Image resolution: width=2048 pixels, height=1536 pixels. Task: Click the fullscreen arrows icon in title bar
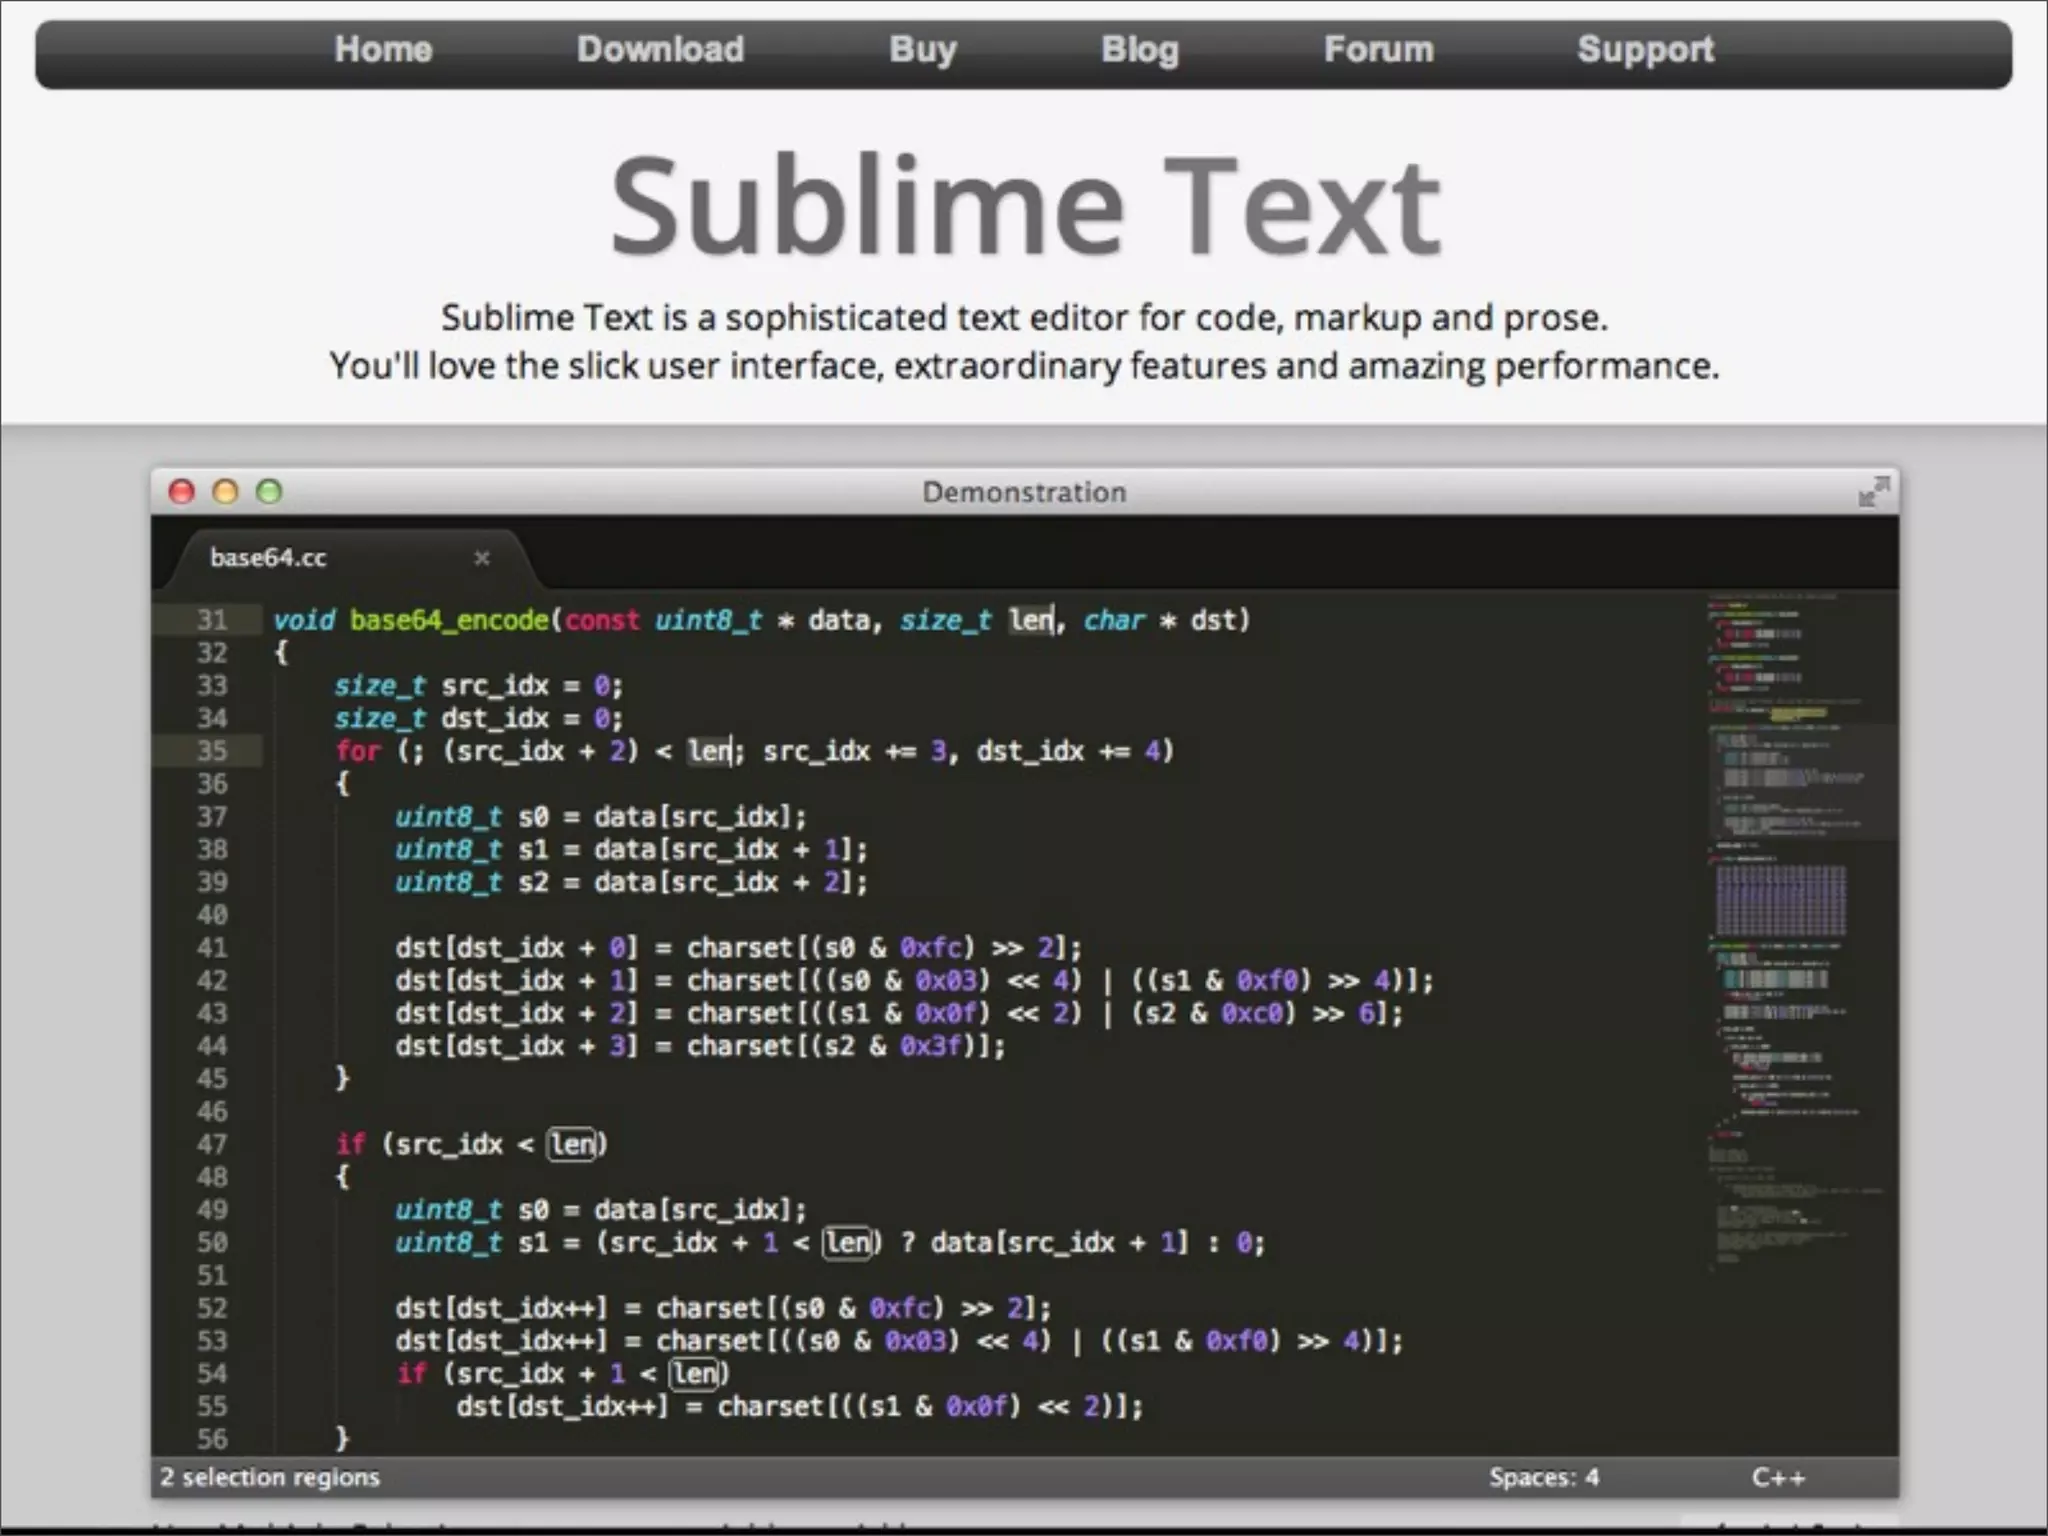click(x=1873, y=491)
